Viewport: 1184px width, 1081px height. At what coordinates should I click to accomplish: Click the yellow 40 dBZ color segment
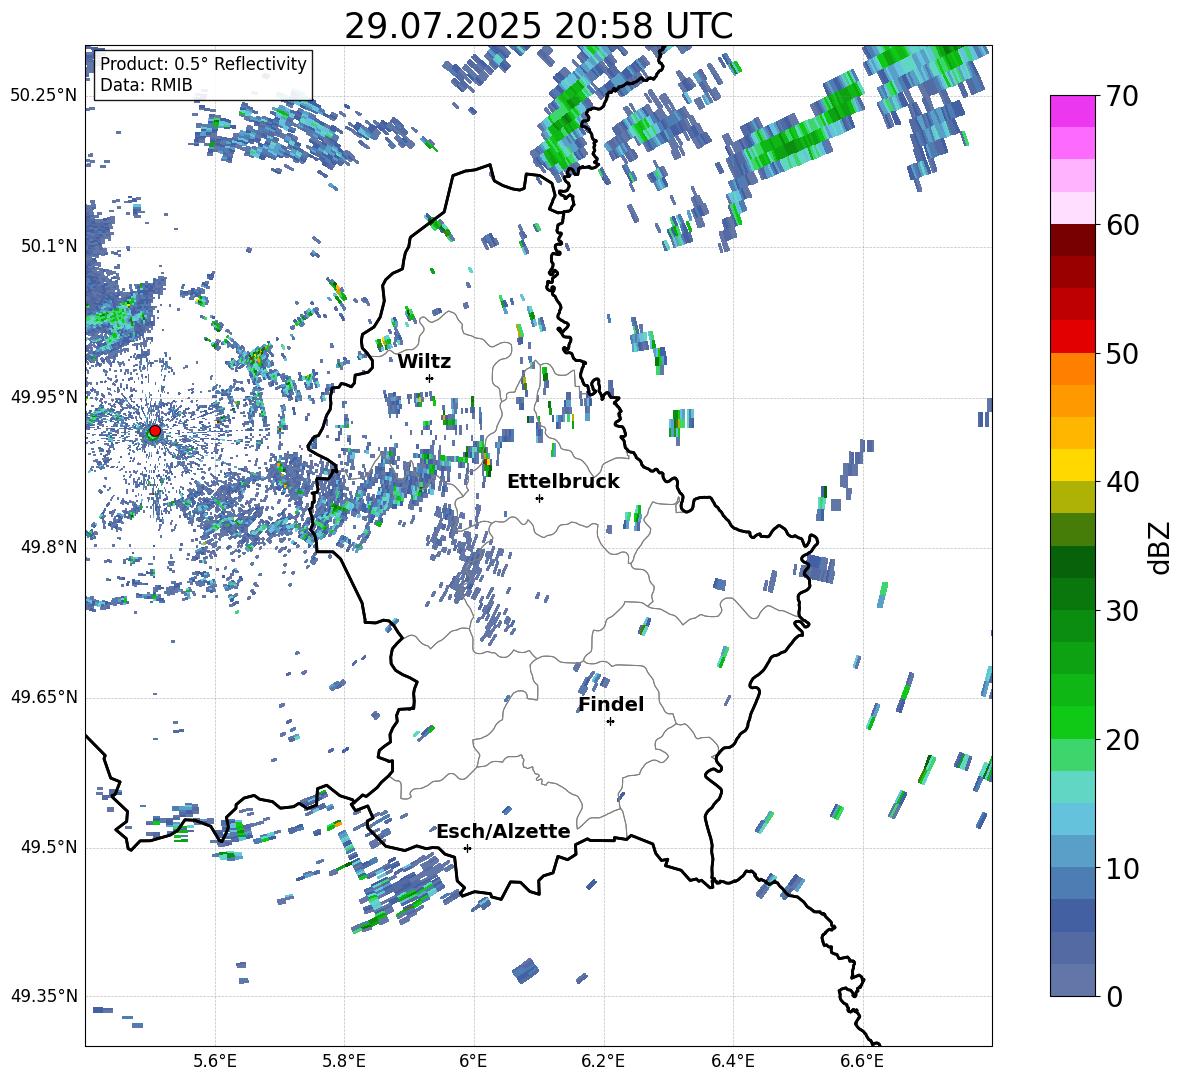coord(1073,465)
